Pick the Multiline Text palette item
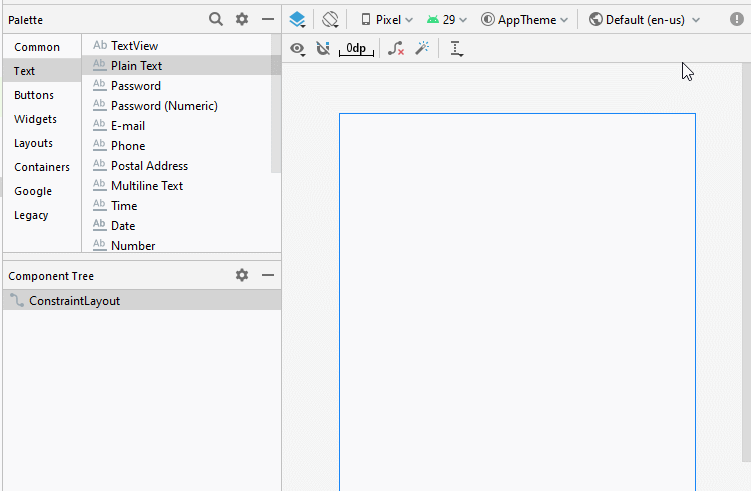This screenshot has height=491, width=751. pyautogui.click(x=176, y=185)
